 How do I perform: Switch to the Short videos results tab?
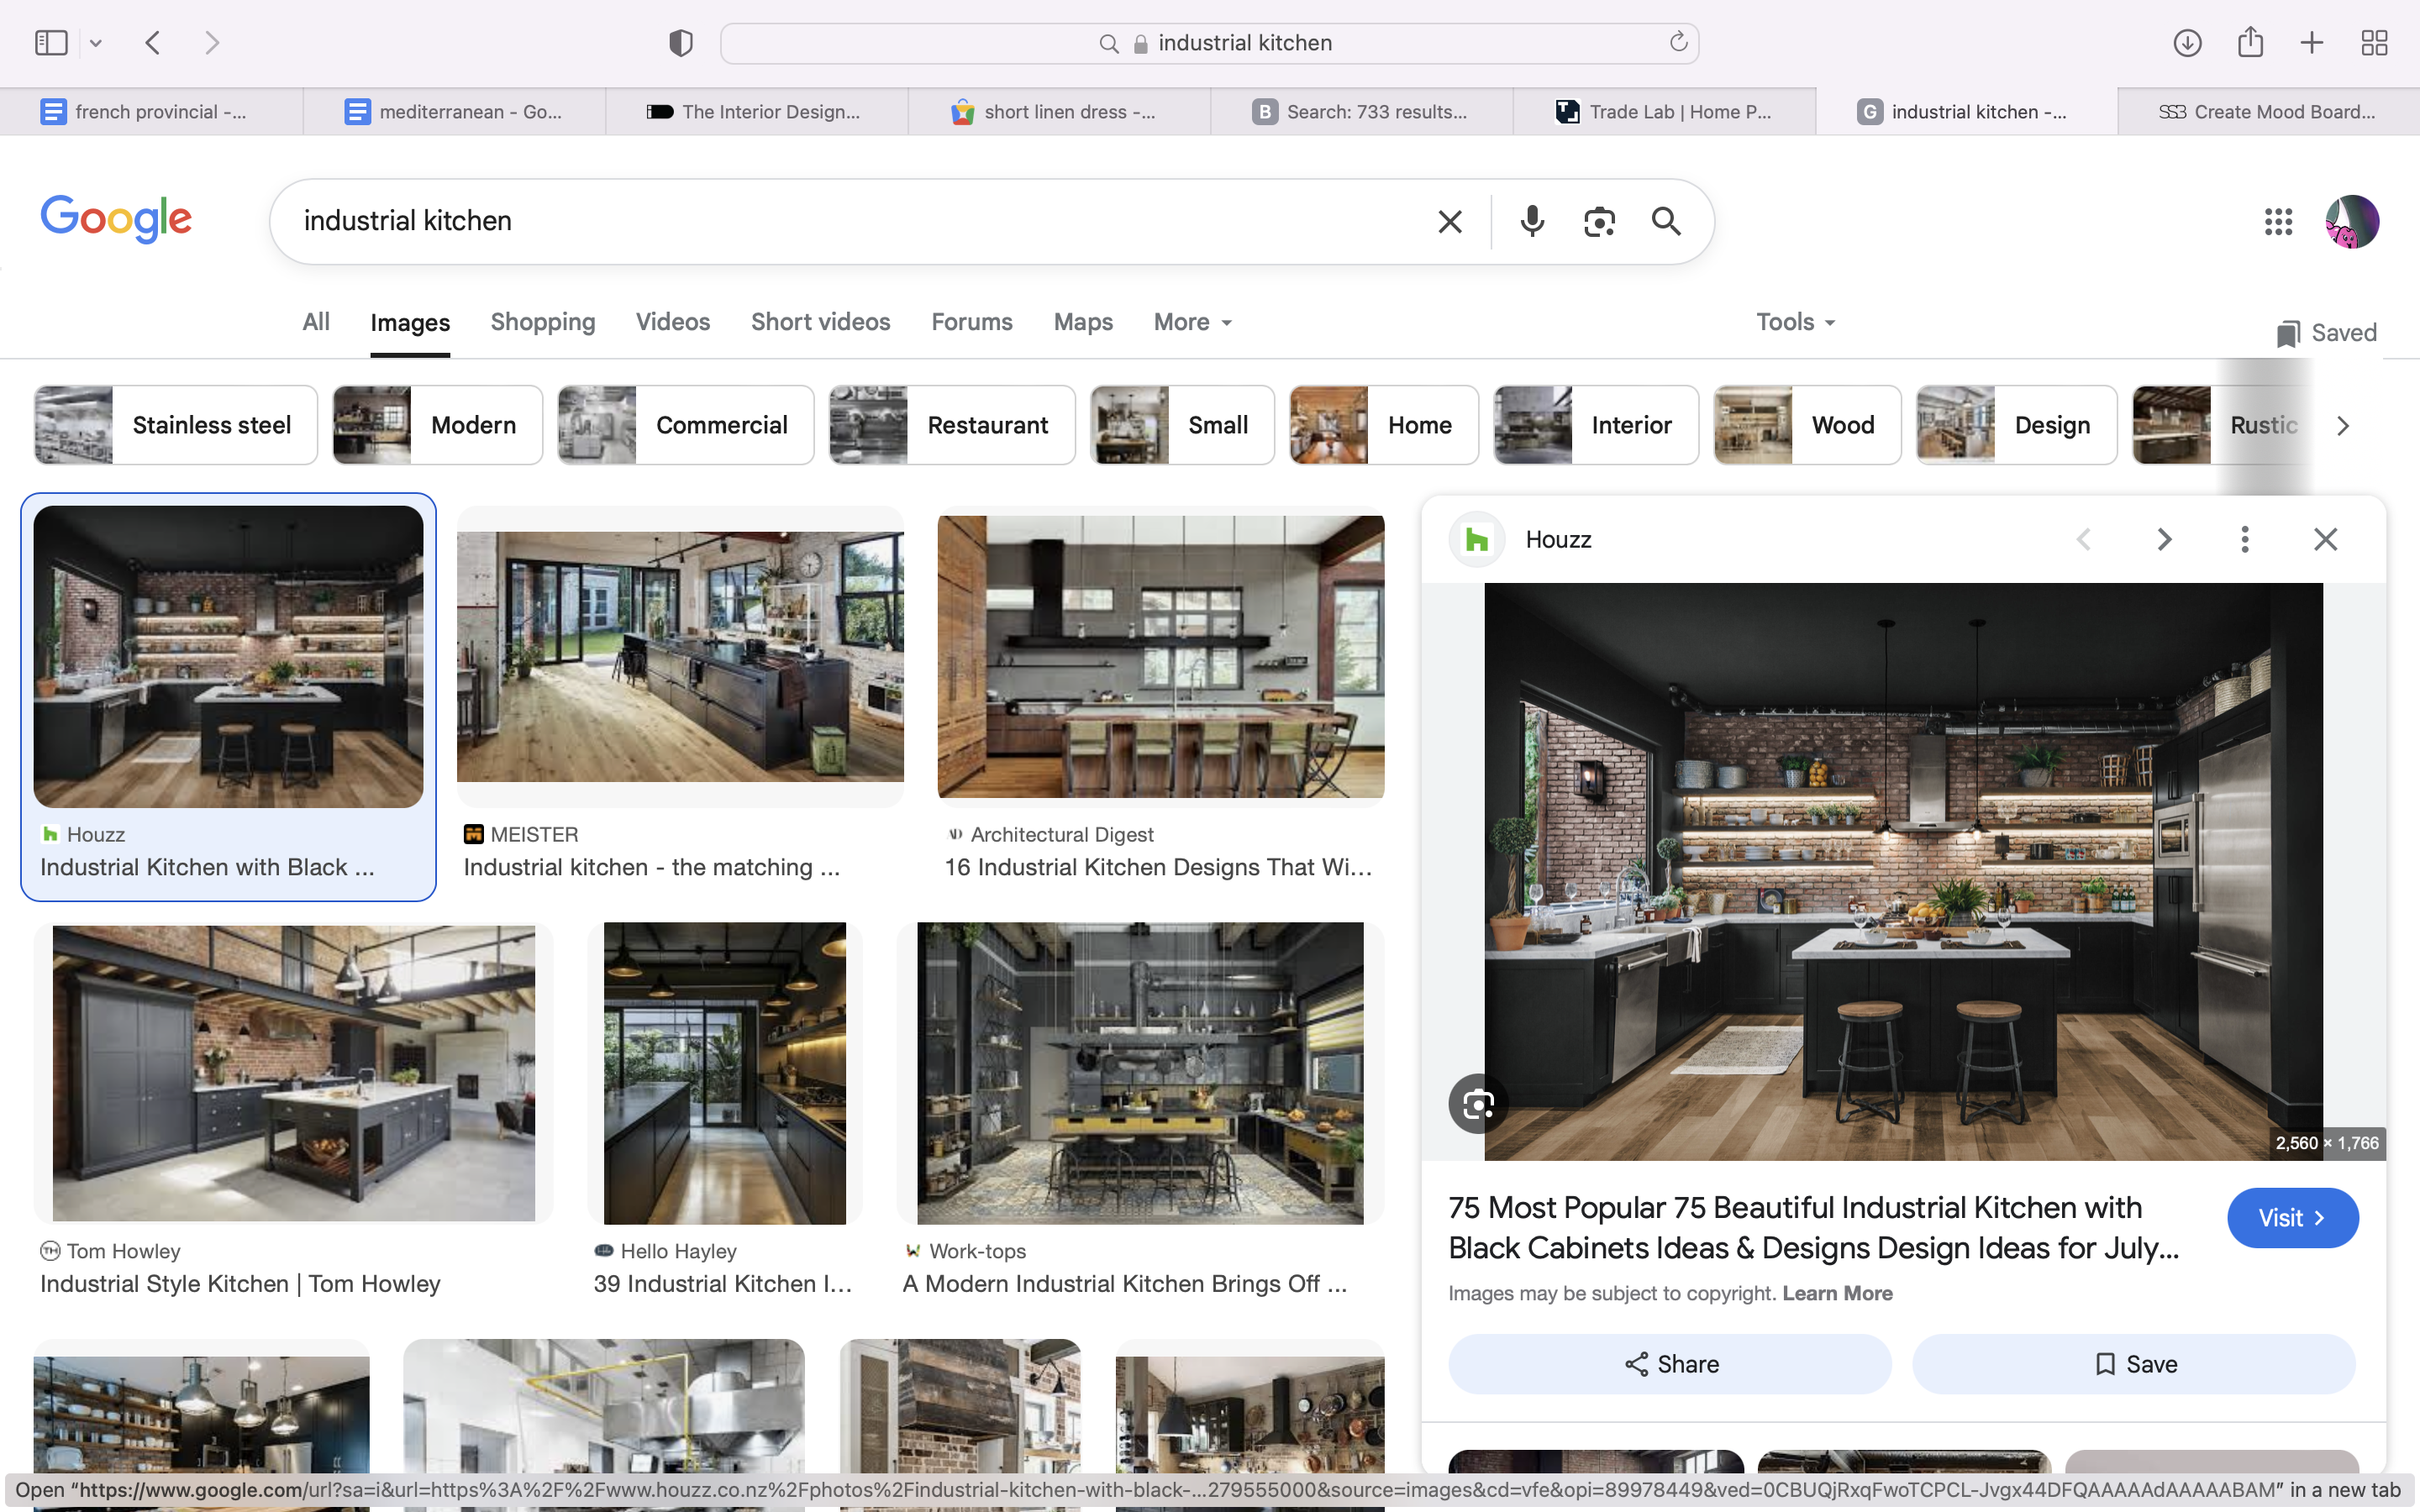pyautogui.click(x=821, y=322)
